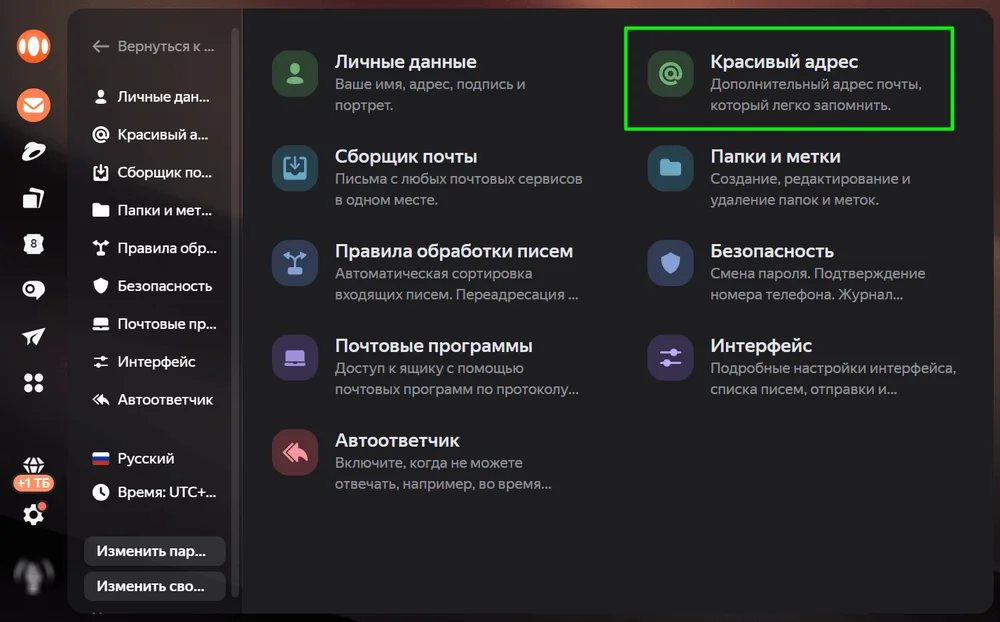Click text 'Письма с любых почтовых сервисов'
The height and width of the screenshot is (622, 1000).
click(459, 179)
